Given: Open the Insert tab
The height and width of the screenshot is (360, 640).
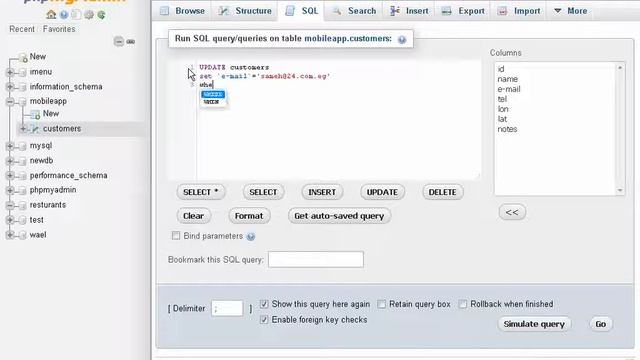Looking at the screenshot, I should coord(409,11).
